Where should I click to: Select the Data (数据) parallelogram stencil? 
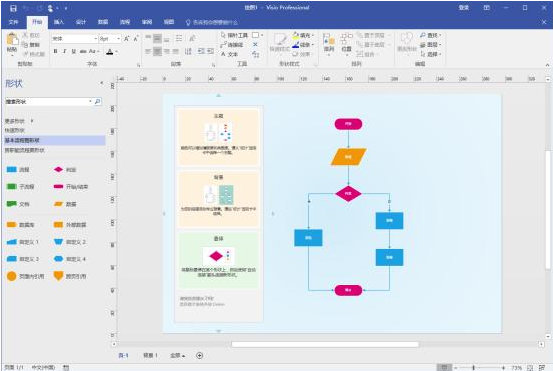click(x=65, y=204)
